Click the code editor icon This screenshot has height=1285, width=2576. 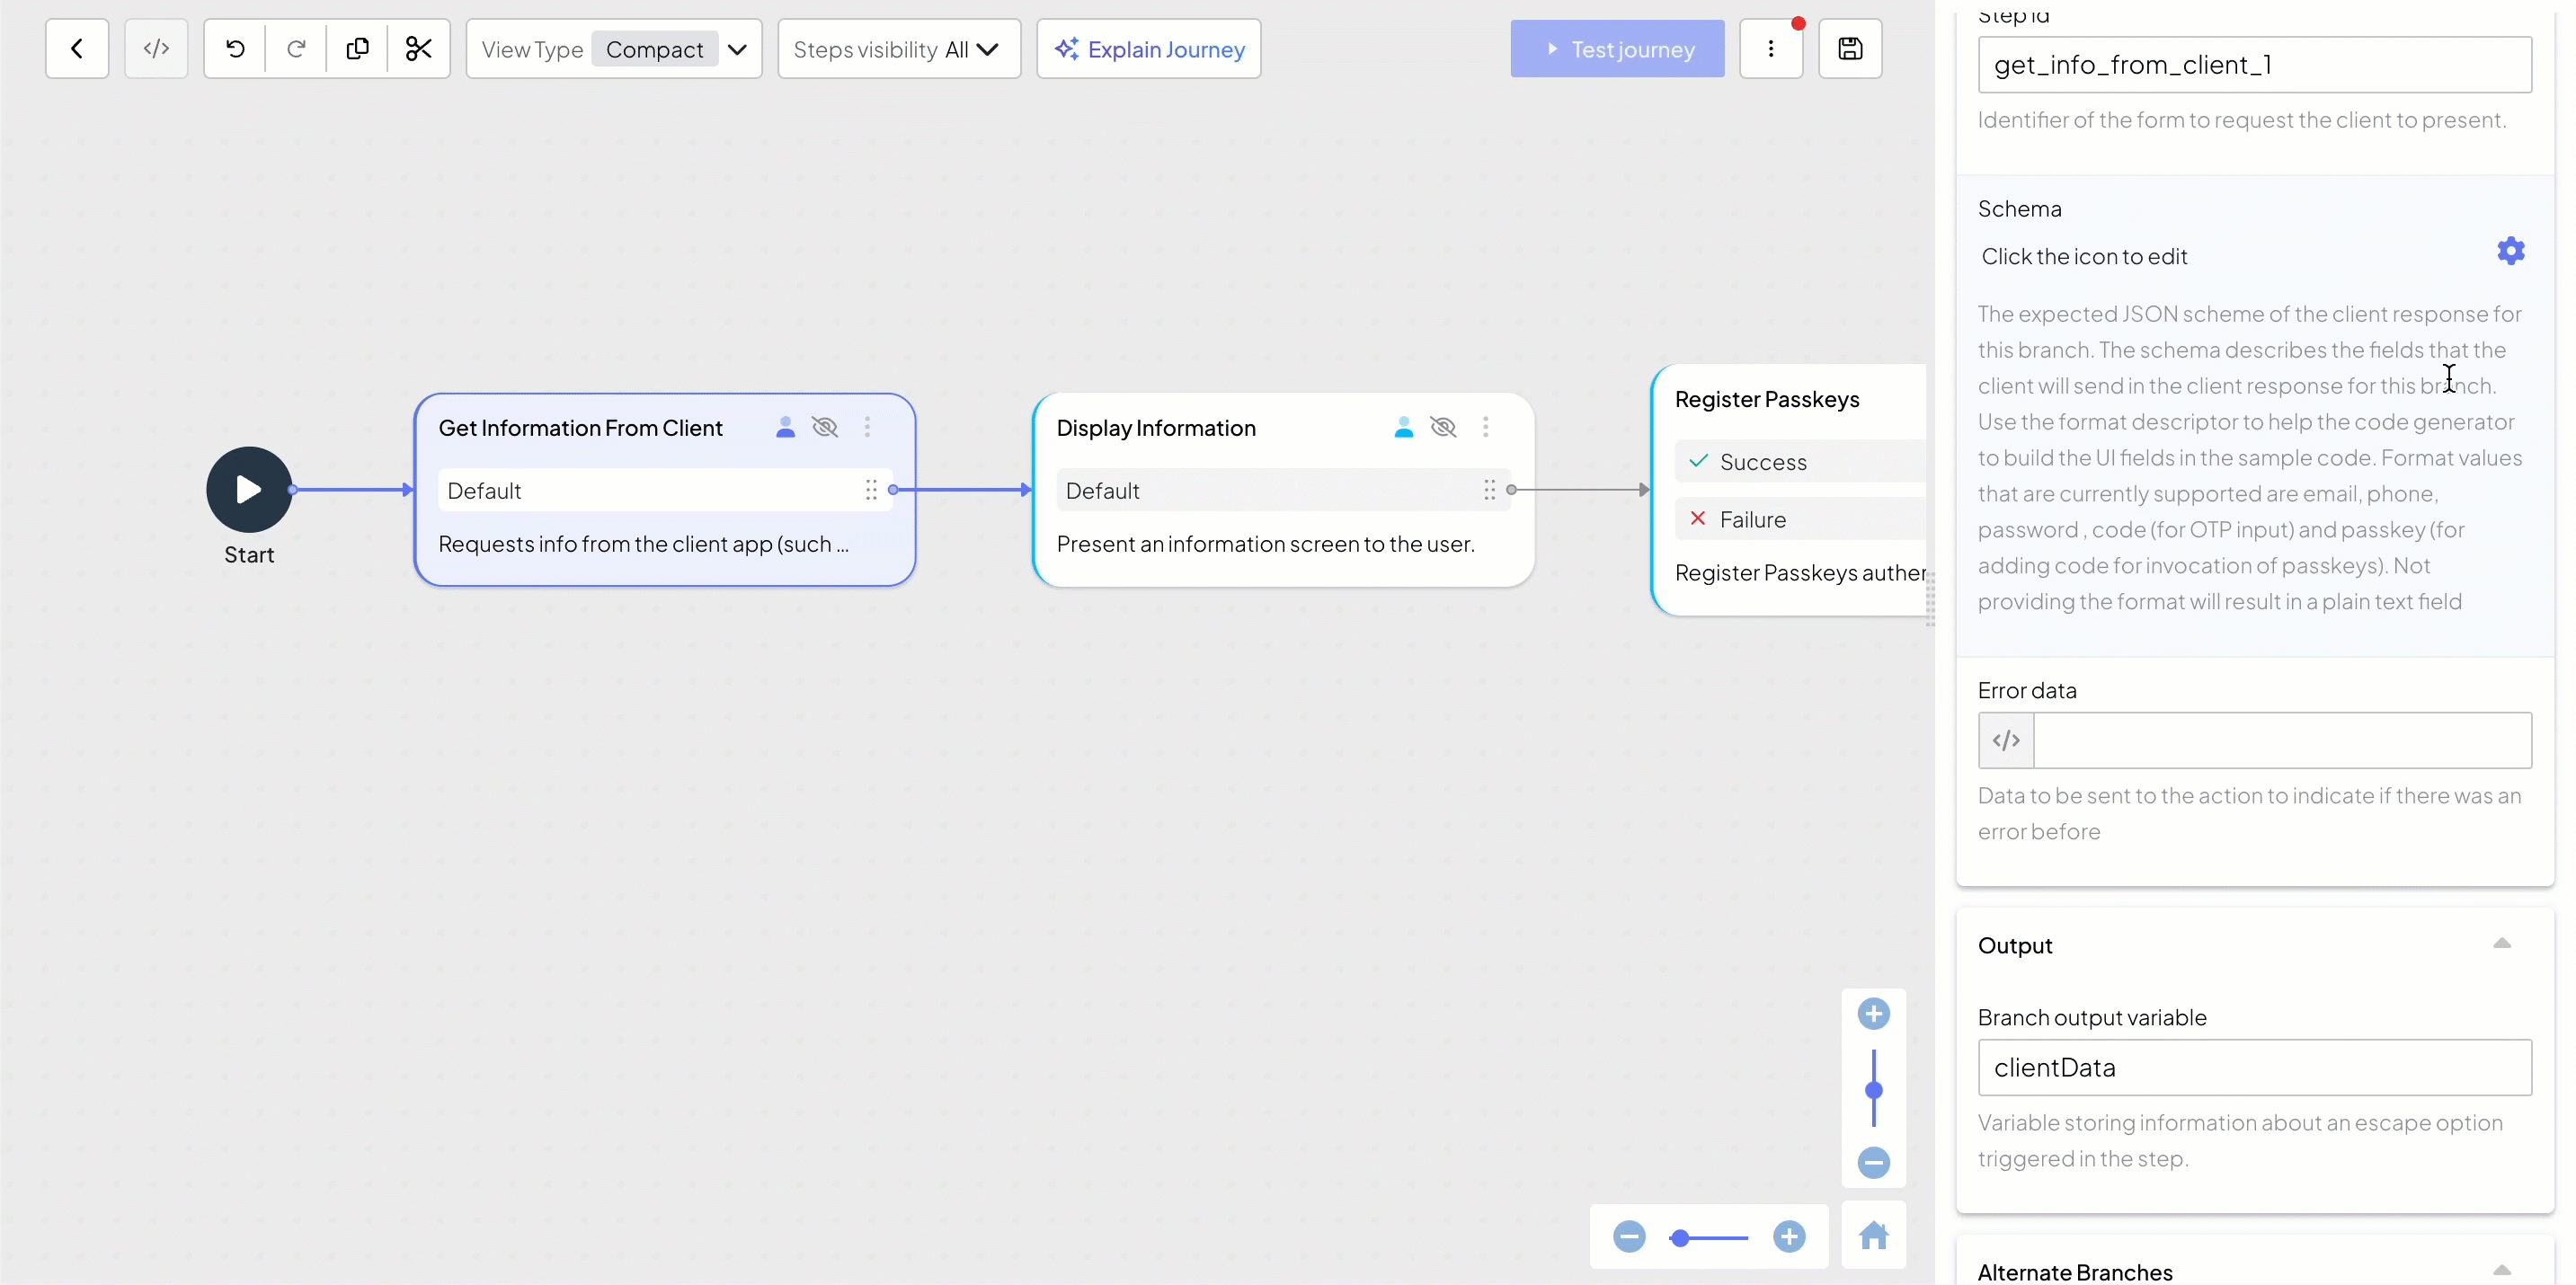click(x=155, y=48)
